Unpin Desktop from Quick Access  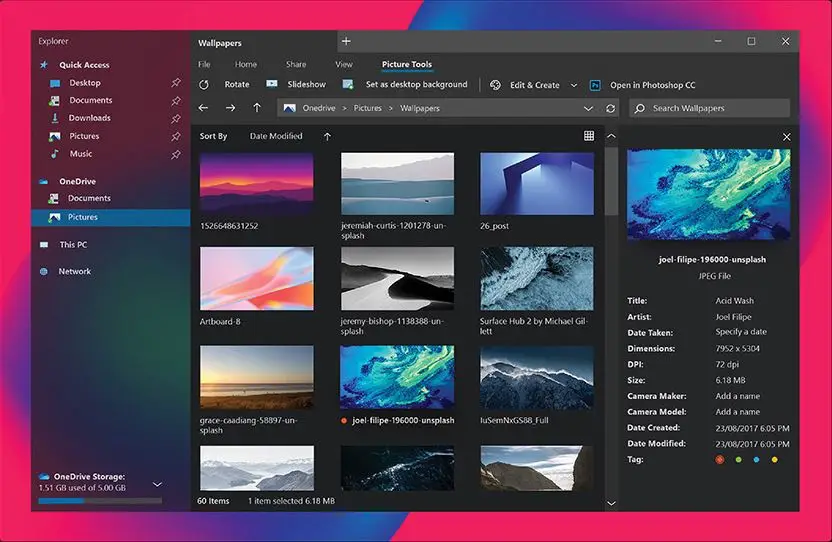[176, 83]
